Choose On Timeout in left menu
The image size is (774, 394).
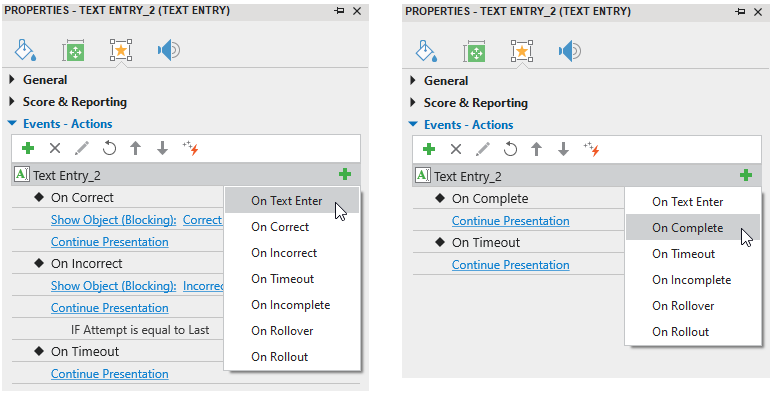(x=292, y=278)
